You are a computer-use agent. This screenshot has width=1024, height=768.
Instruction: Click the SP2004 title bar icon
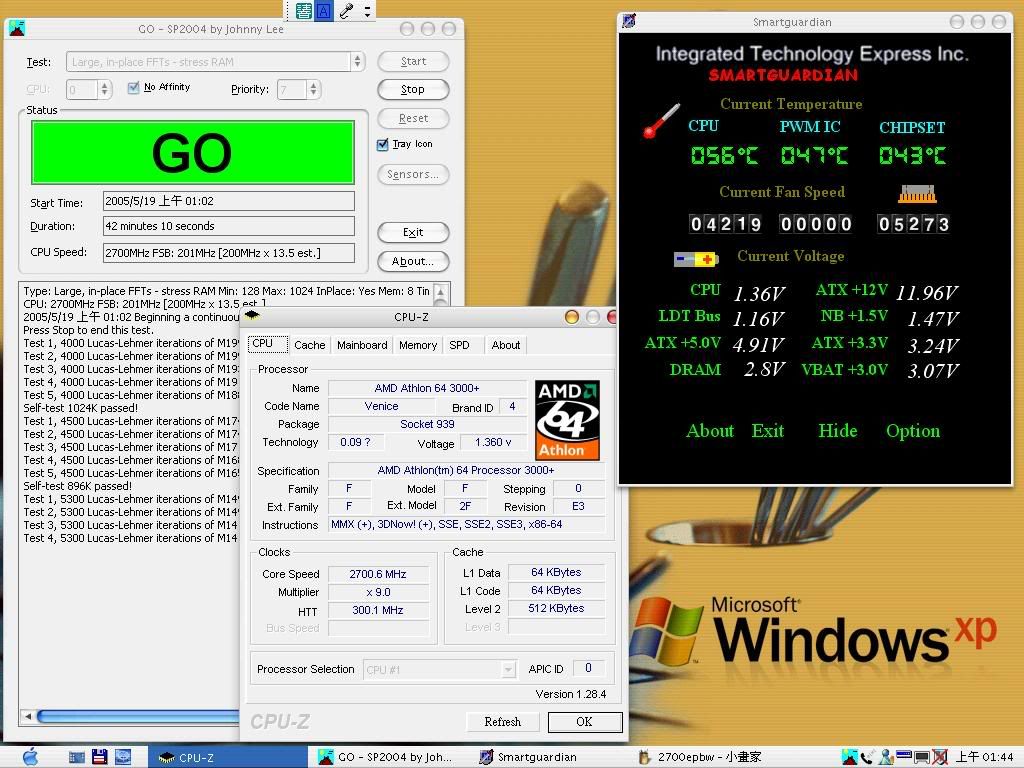17,28
